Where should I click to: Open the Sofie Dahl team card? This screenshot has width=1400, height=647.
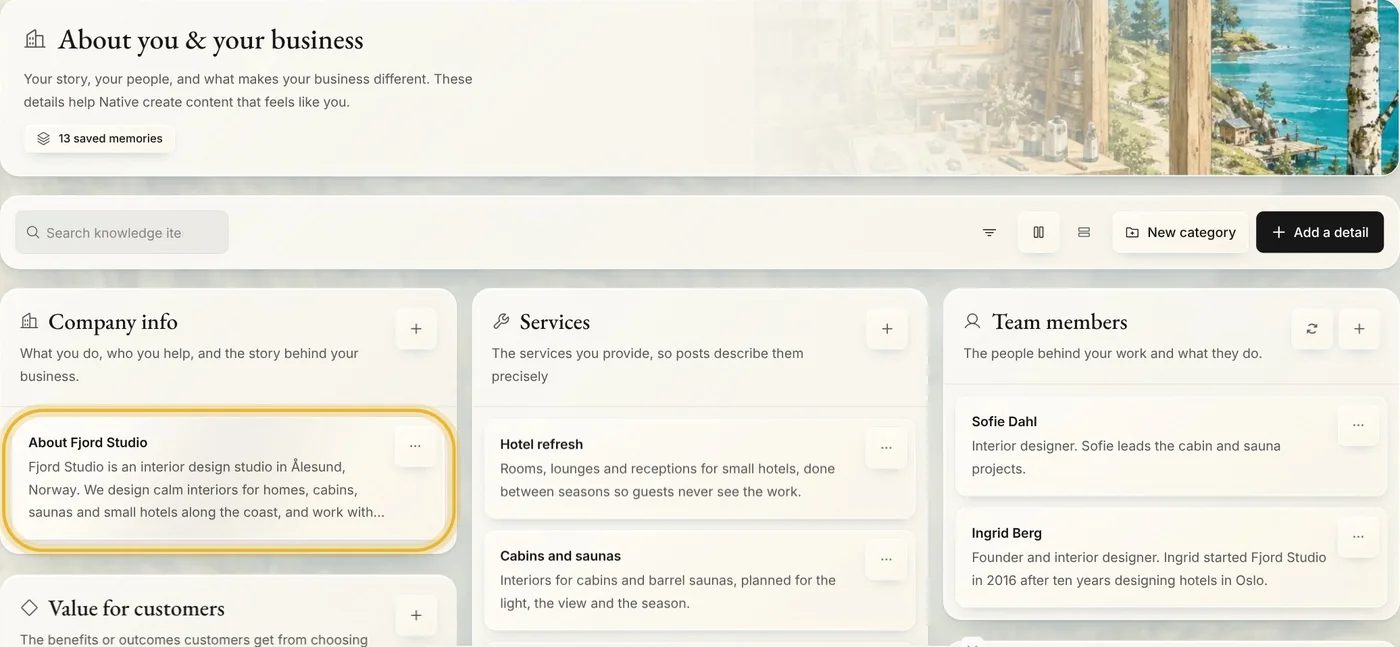click(x=1171, y=446)
